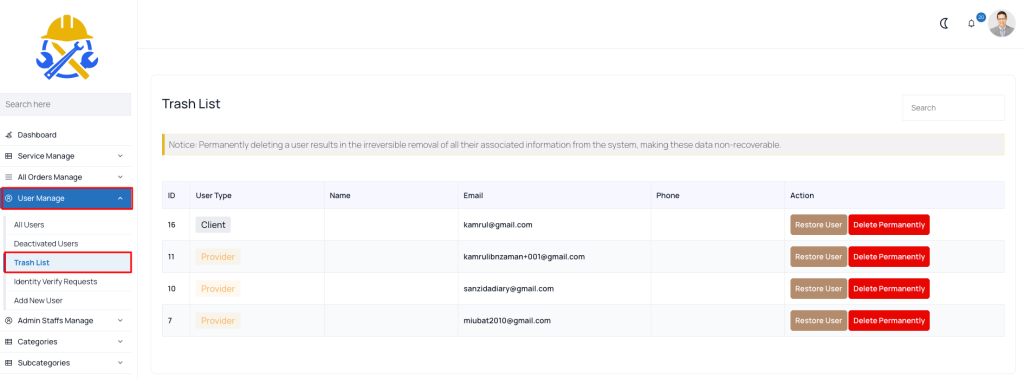Select Trash List submenu item

coord(68,263)
